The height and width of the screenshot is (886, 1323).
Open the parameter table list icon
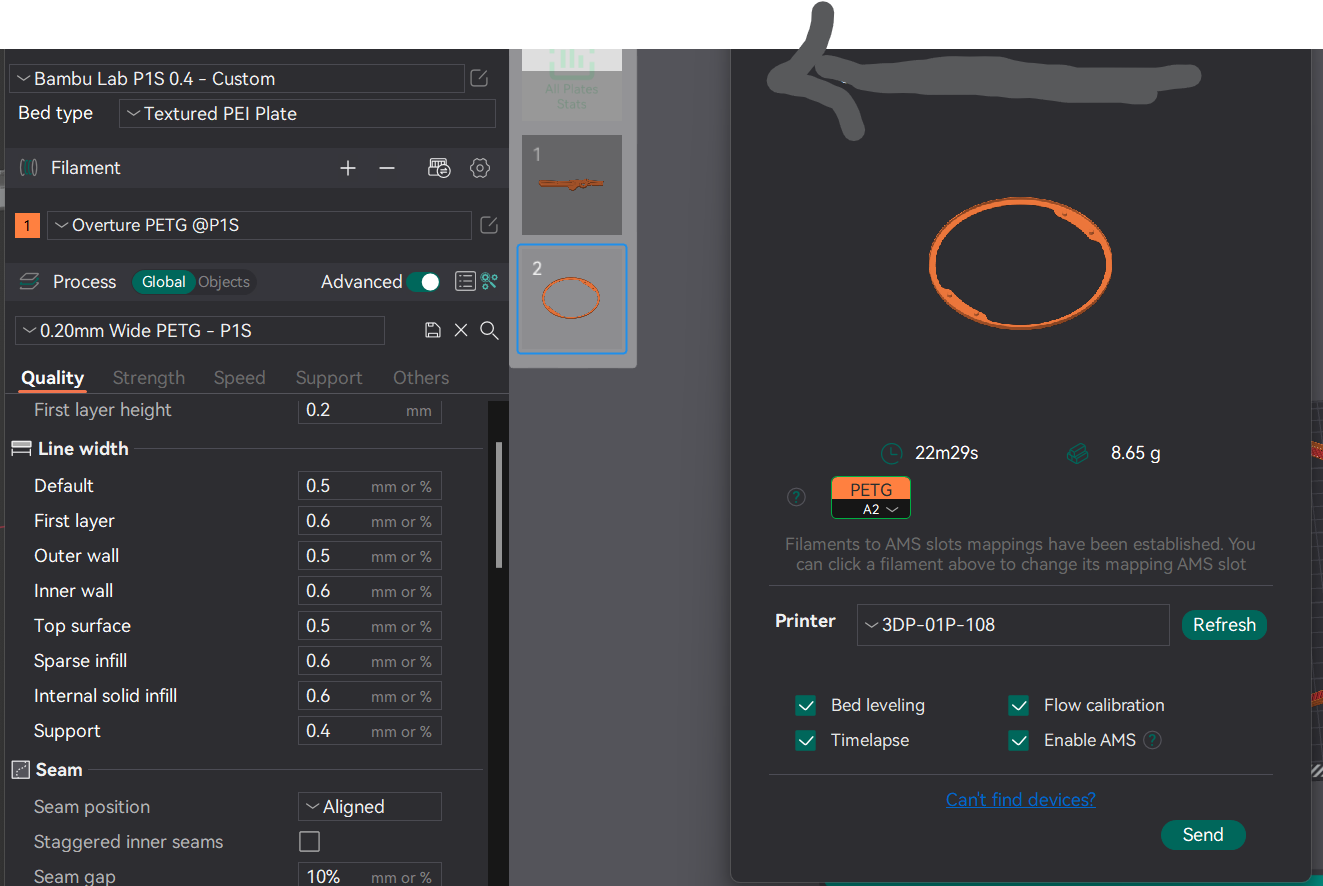click(465, 281)
